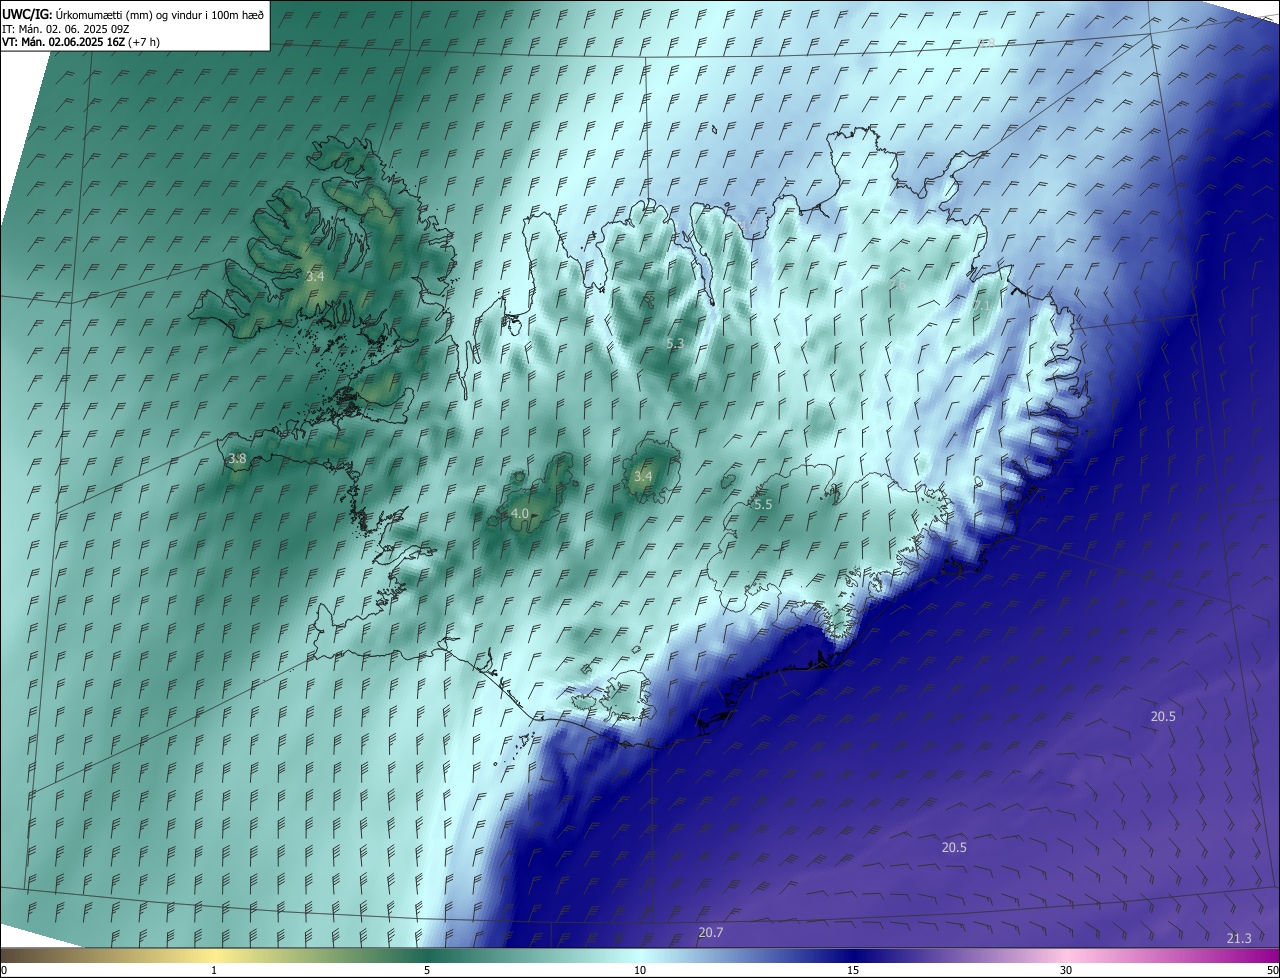The width and height of the screenshot is (1280, 978).
Task: Click the 5 tick label on the colour scale
Action: 427,970
